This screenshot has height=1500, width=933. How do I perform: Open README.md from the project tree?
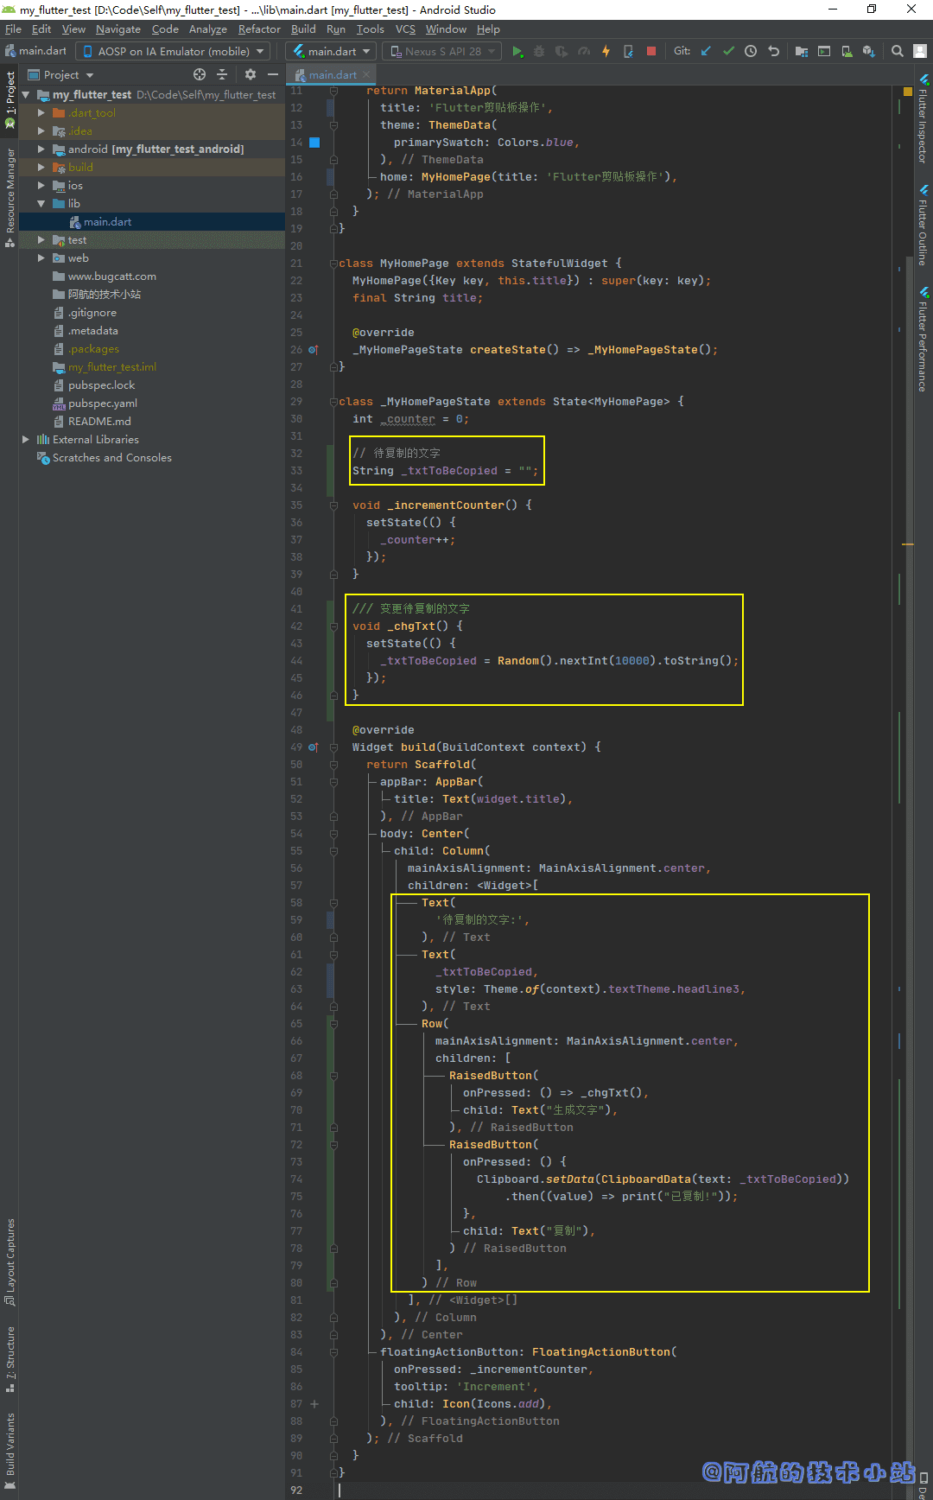coord(99,421)
